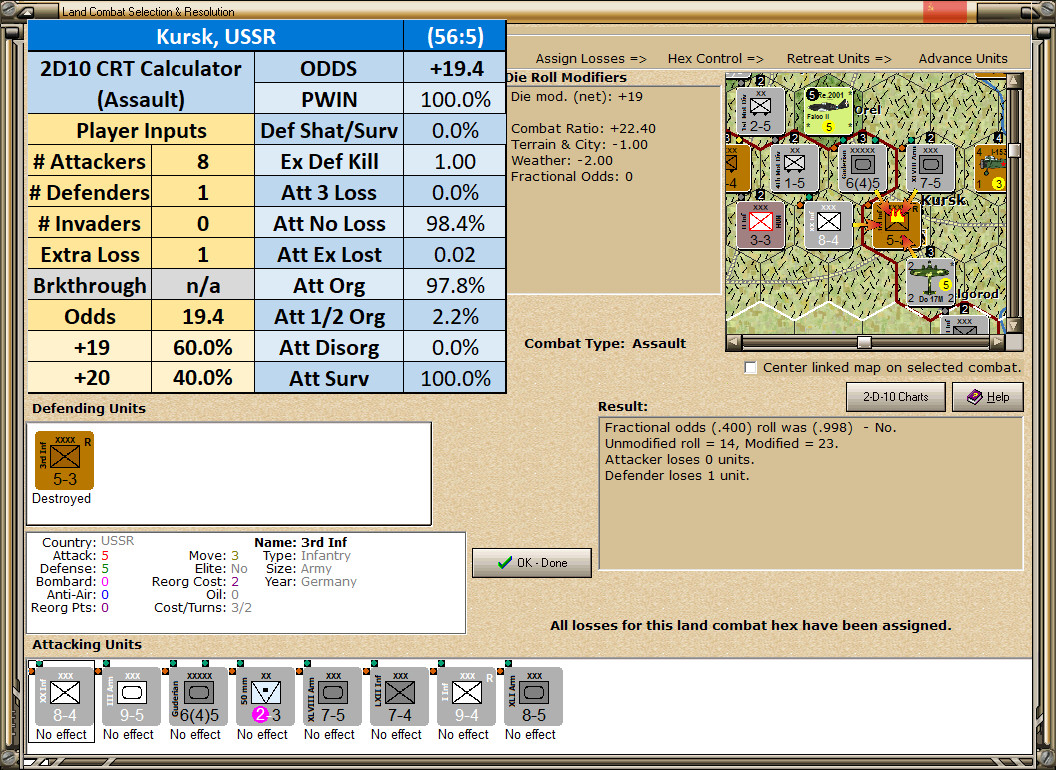Image resolution: width=1056 pixels, height=770 pixels.
Task: Open the Hex Control step
Action: pos(715,59)
